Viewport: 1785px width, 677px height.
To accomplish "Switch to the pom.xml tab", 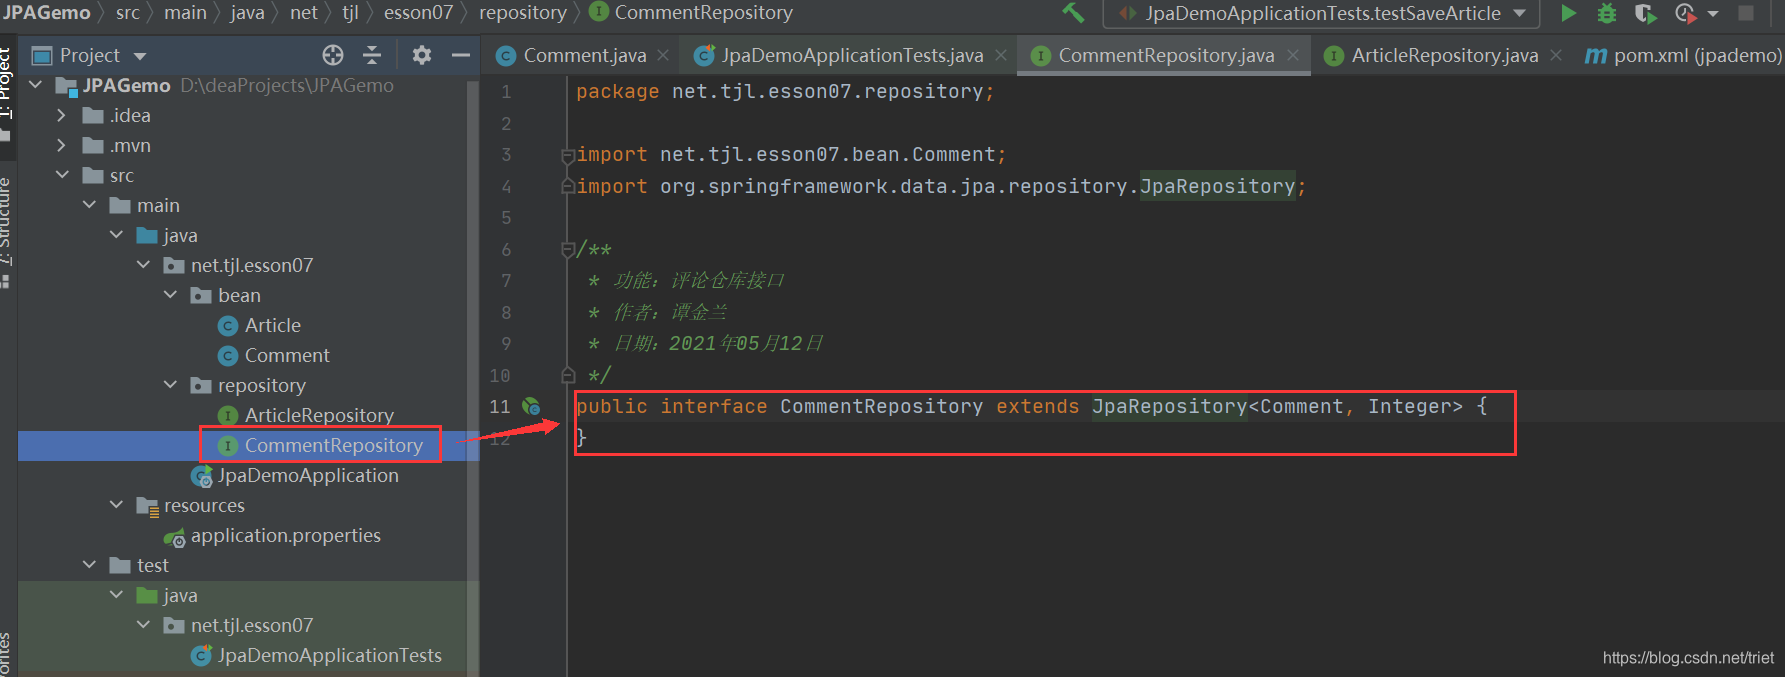I will tap(1683, 55).
